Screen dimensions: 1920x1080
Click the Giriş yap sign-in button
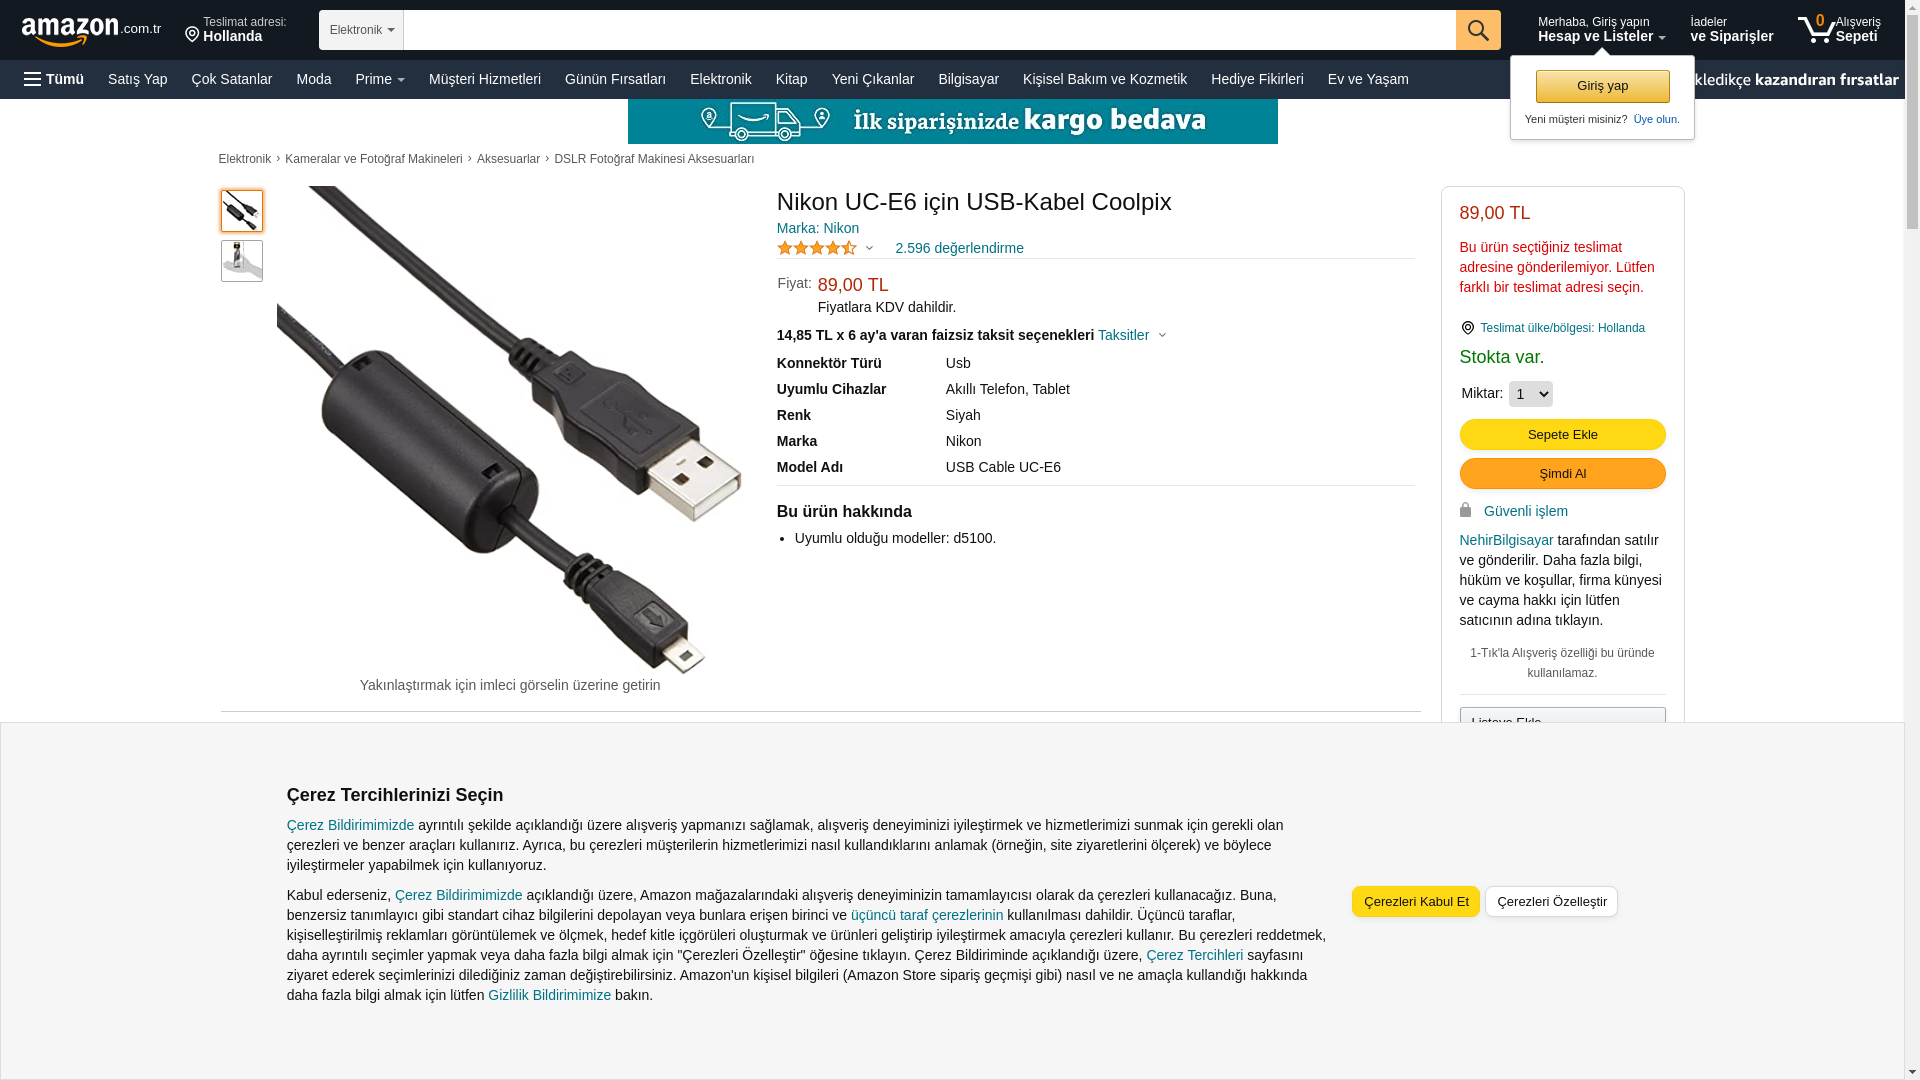click(x=1602, y=86)
